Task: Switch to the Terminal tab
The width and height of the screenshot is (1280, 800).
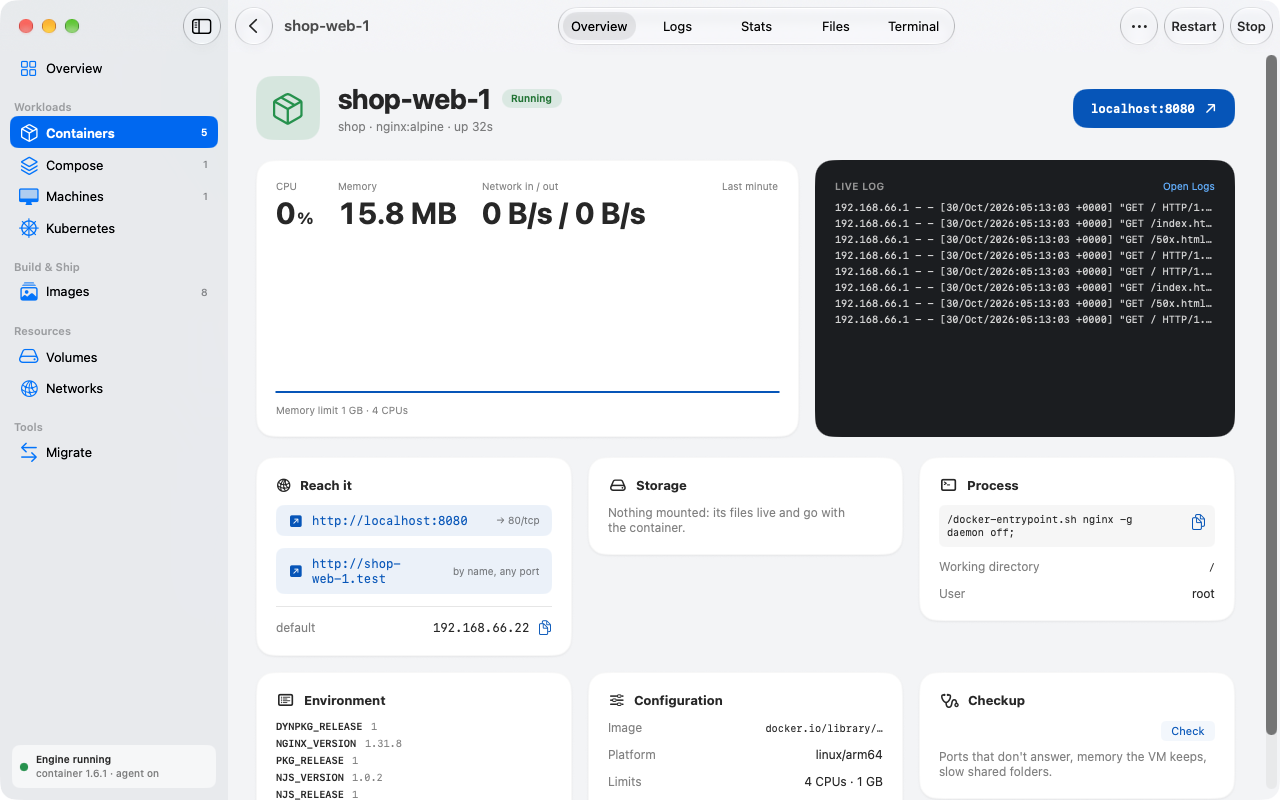Action: coord(914,27)
